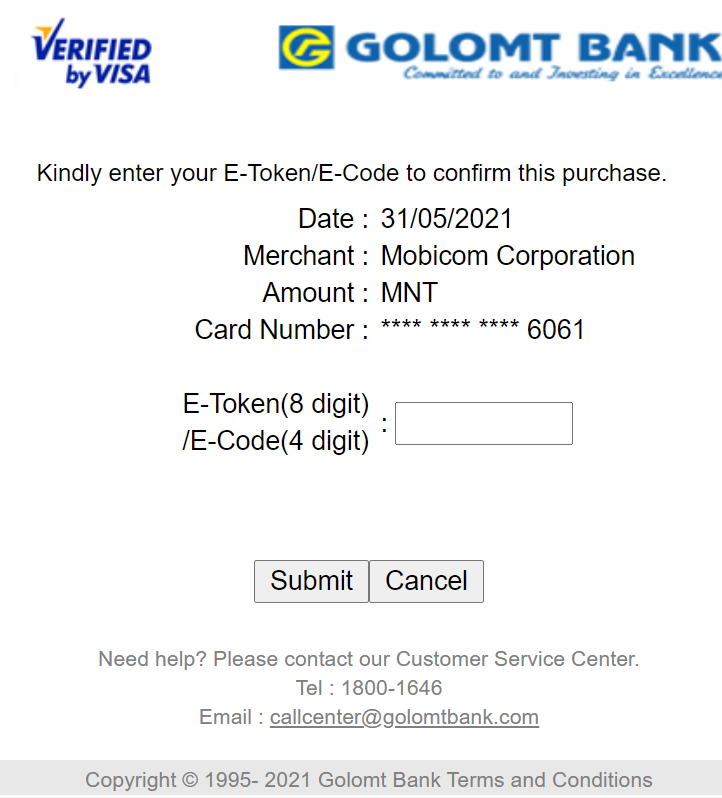Click the 'Kindly enter your E-Token' instruction text
The image size is (722, 798).
click(x=352, y=173)
